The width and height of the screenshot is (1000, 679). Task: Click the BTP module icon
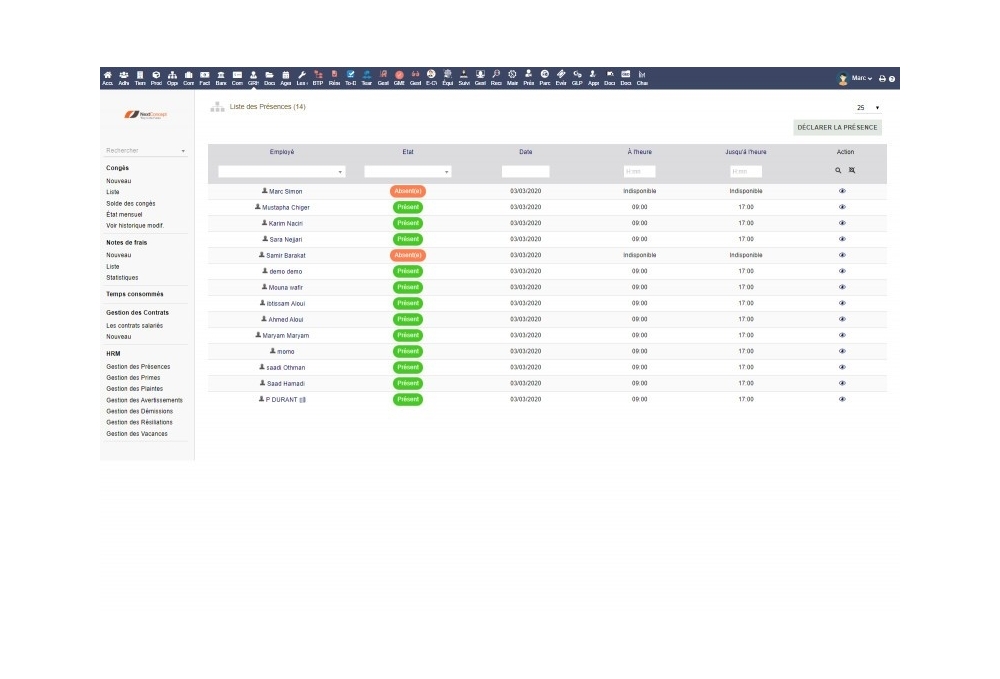[x=318, y=77]
